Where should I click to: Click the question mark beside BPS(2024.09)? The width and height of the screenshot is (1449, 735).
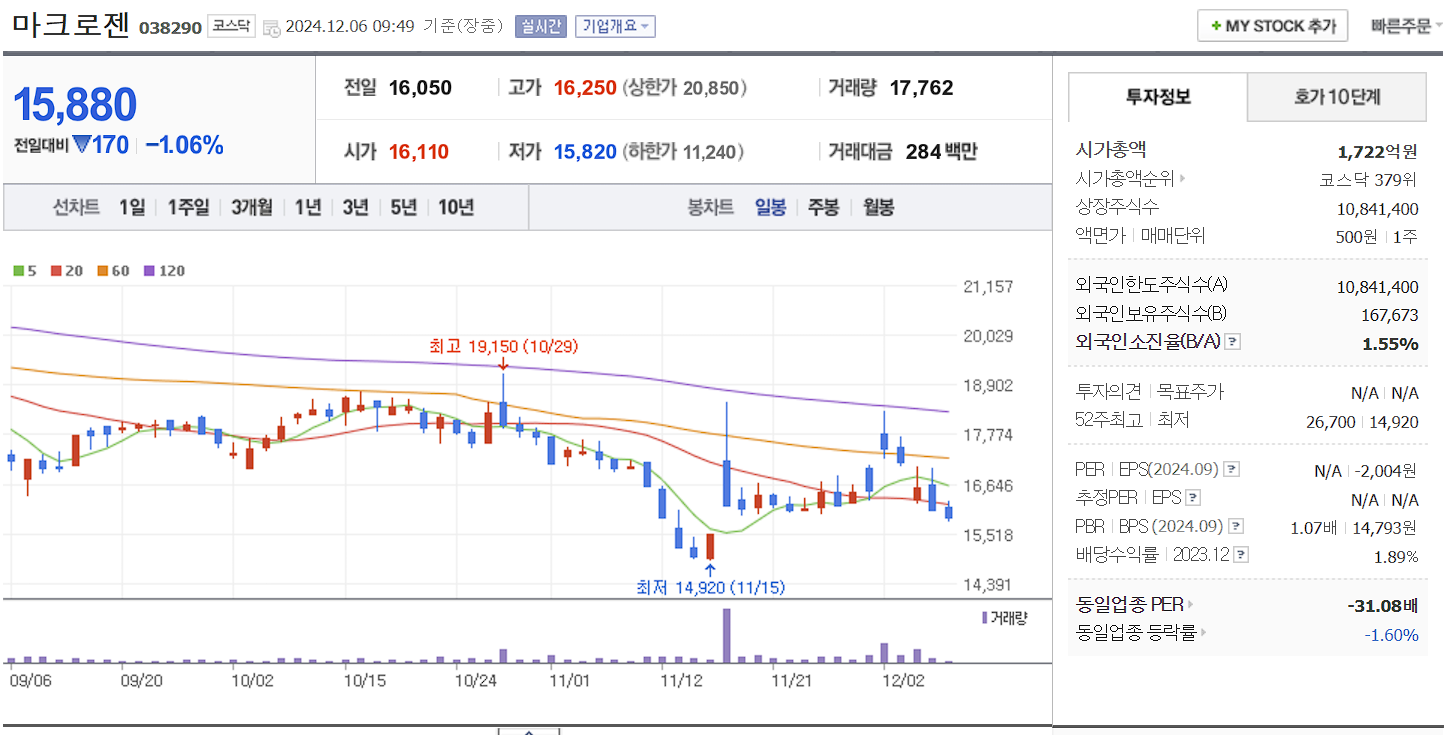[1234, 525]
